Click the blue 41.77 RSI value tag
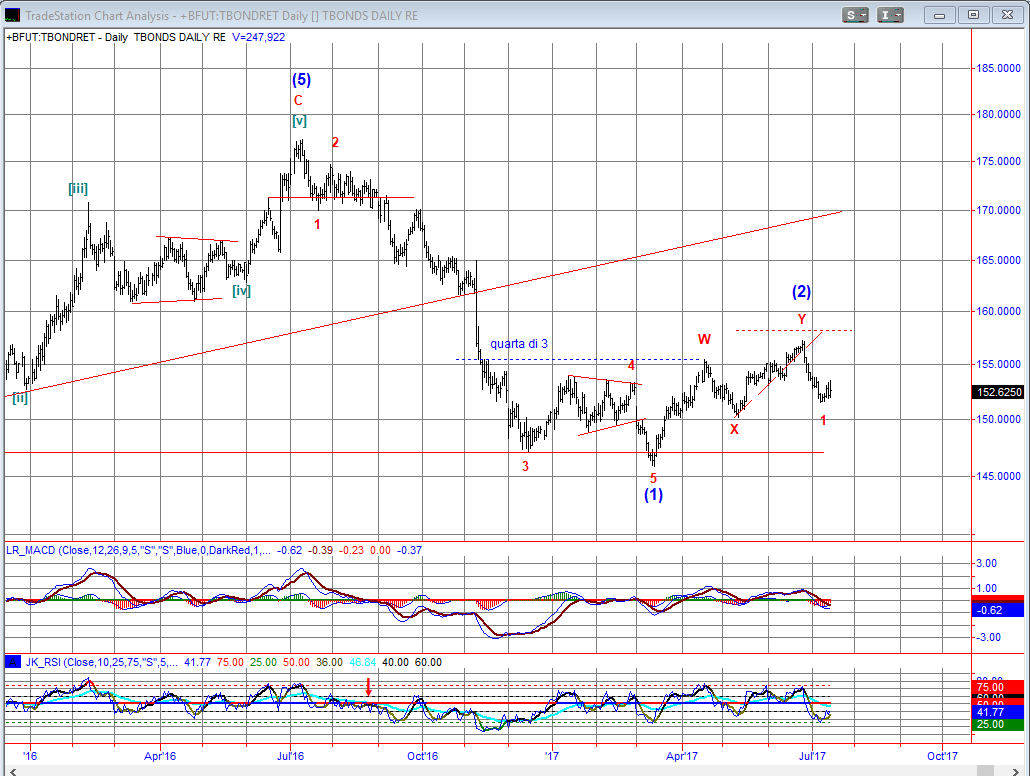 pyautogui.click(x=998, y=712)
